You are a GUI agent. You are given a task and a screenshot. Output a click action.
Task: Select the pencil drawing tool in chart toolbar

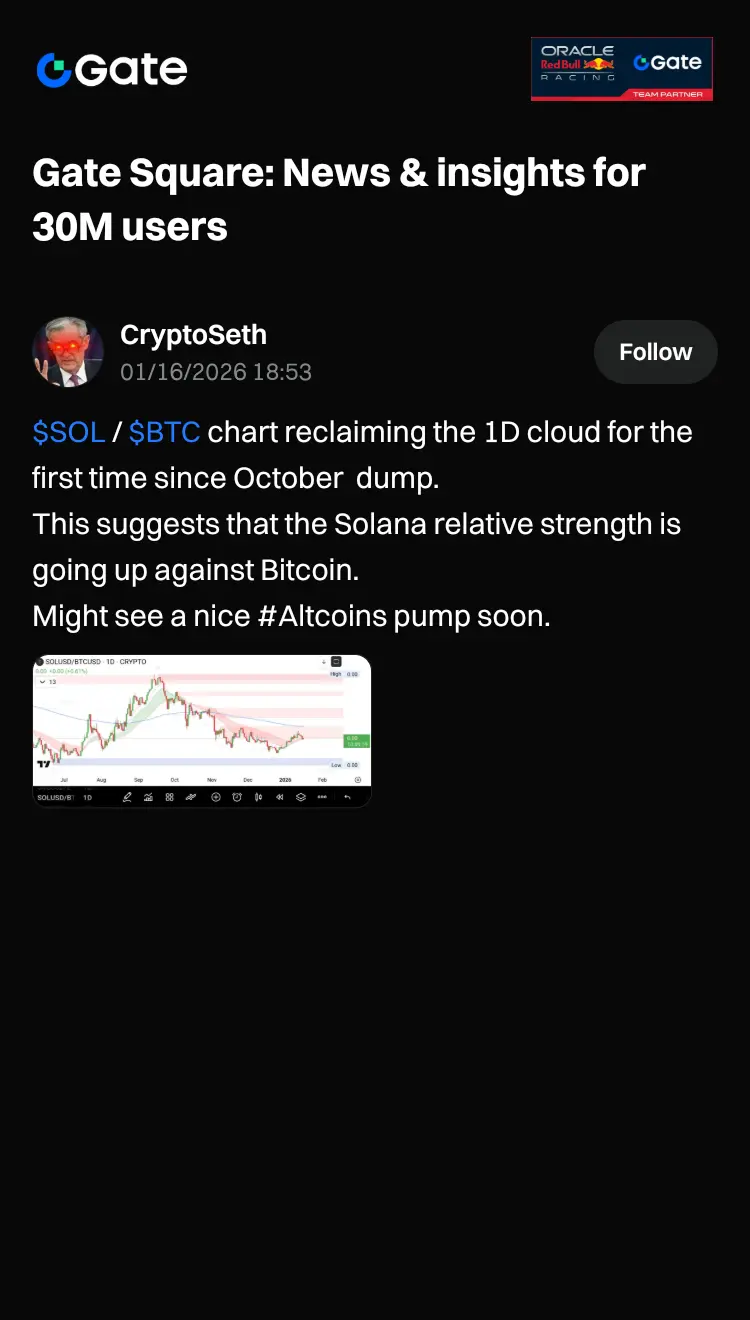click(x=127, y=797)
